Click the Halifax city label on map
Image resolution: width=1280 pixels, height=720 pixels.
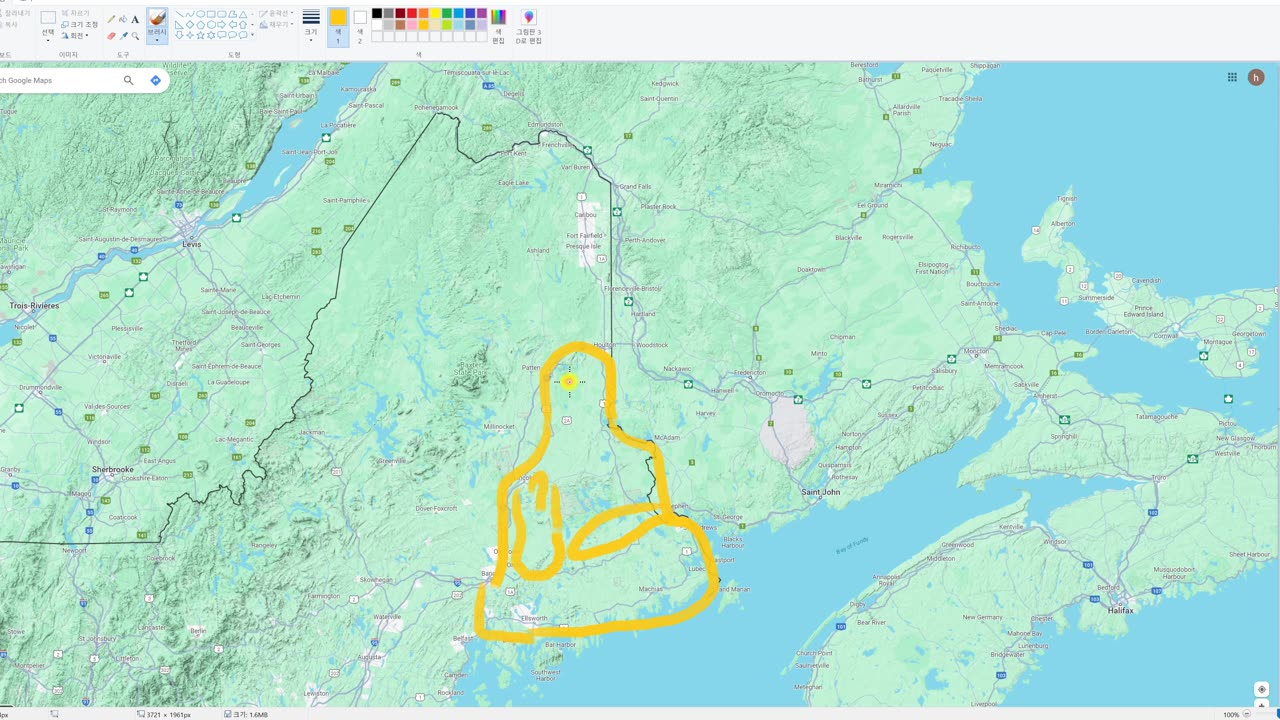tap(1120, 610)
